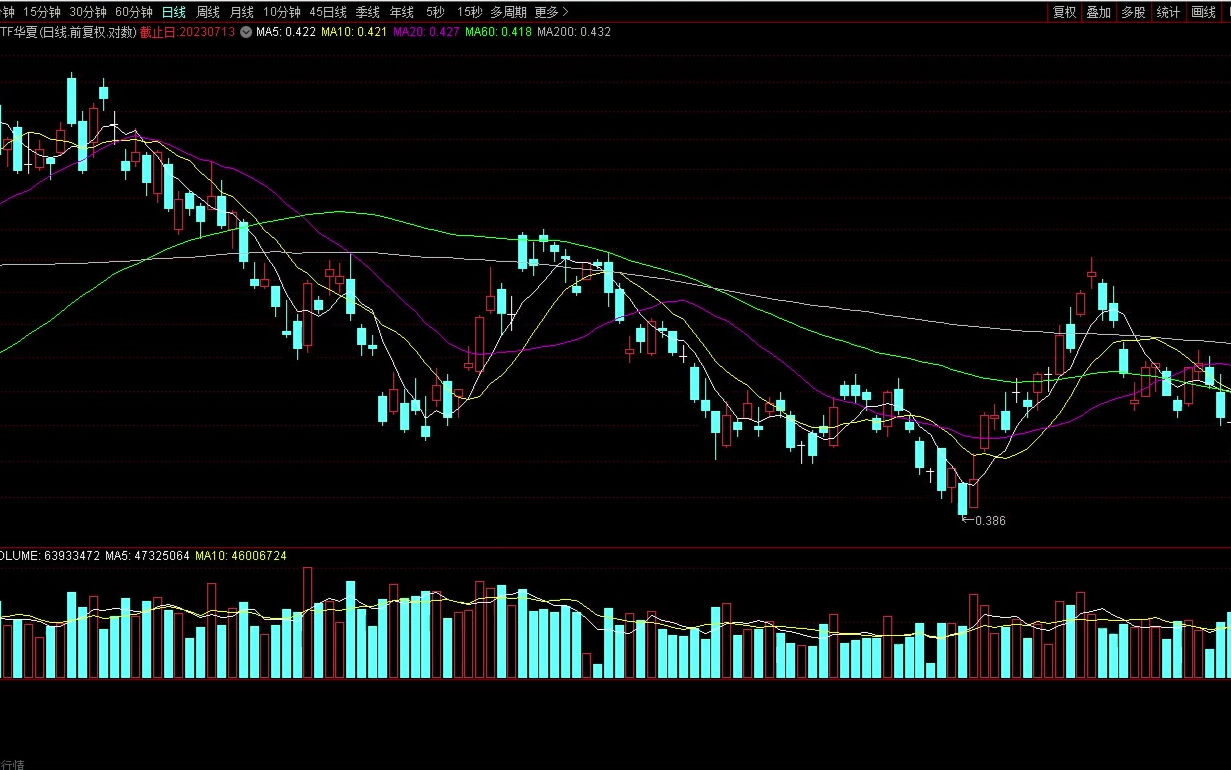Switch to the 15分钟 period tab

(42, 12)
